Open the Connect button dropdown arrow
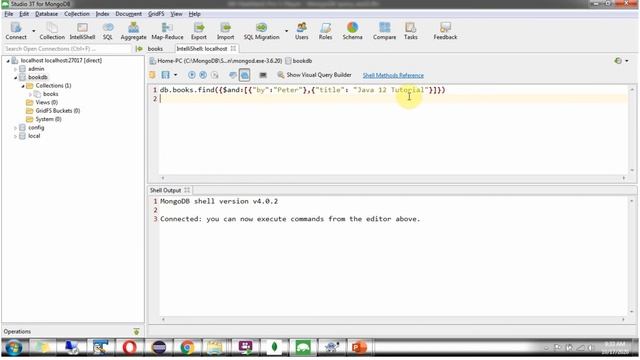The height and width of the screenshot is (360, 640). point(33,31)
